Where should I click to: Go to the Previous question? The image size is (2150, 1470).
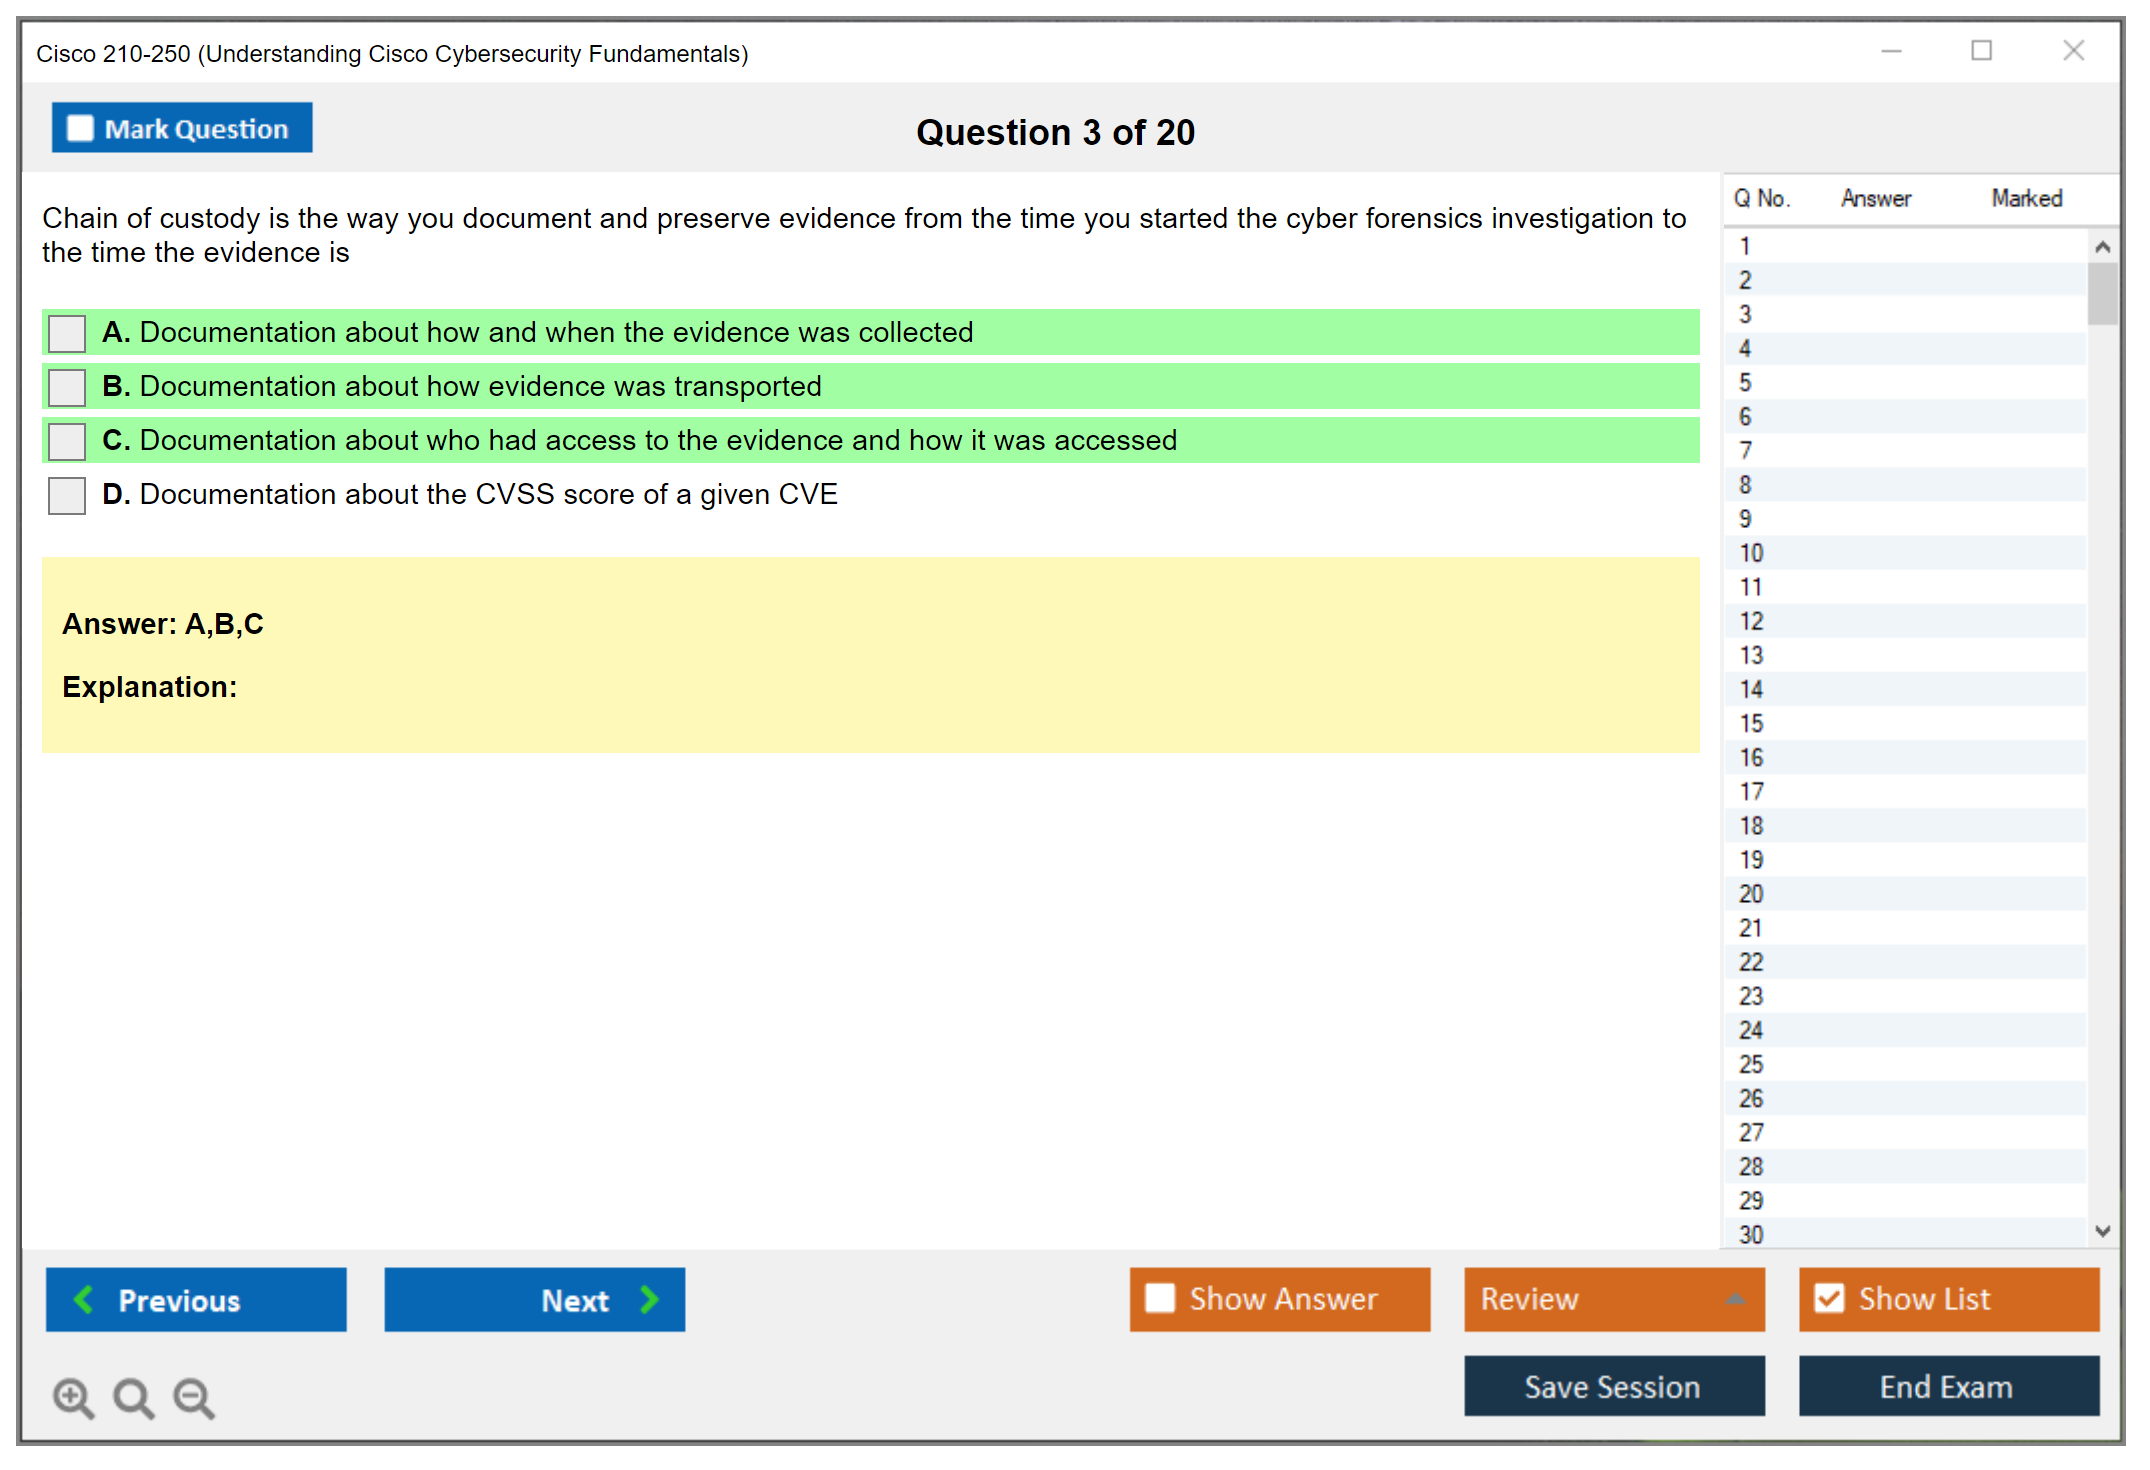click(x=196, y=1299)
